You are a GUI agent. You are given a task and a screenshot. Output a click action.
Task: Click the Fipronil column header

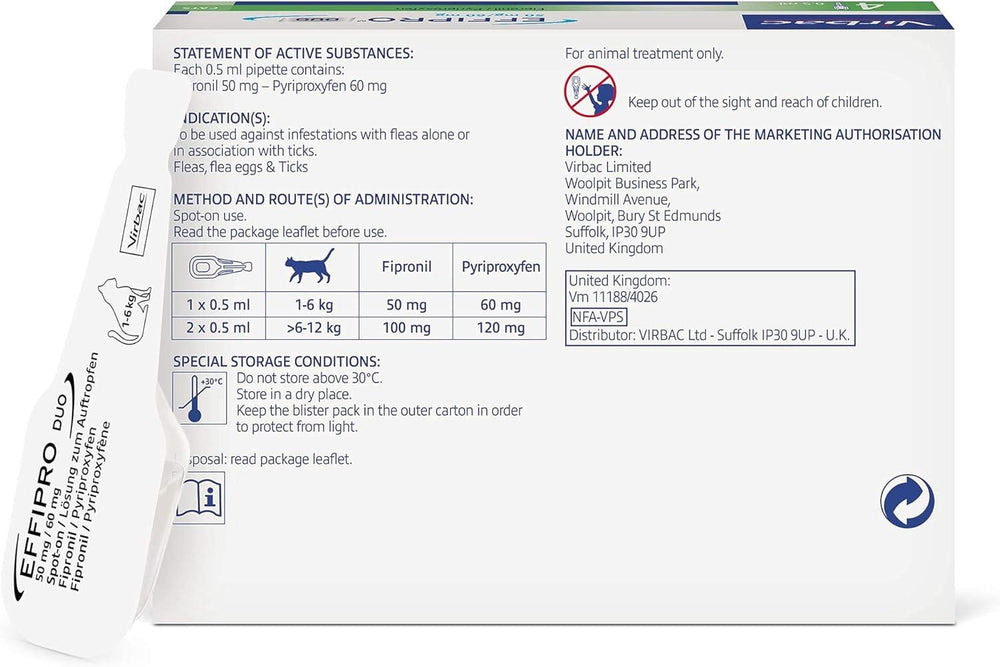tap(406, 268)
